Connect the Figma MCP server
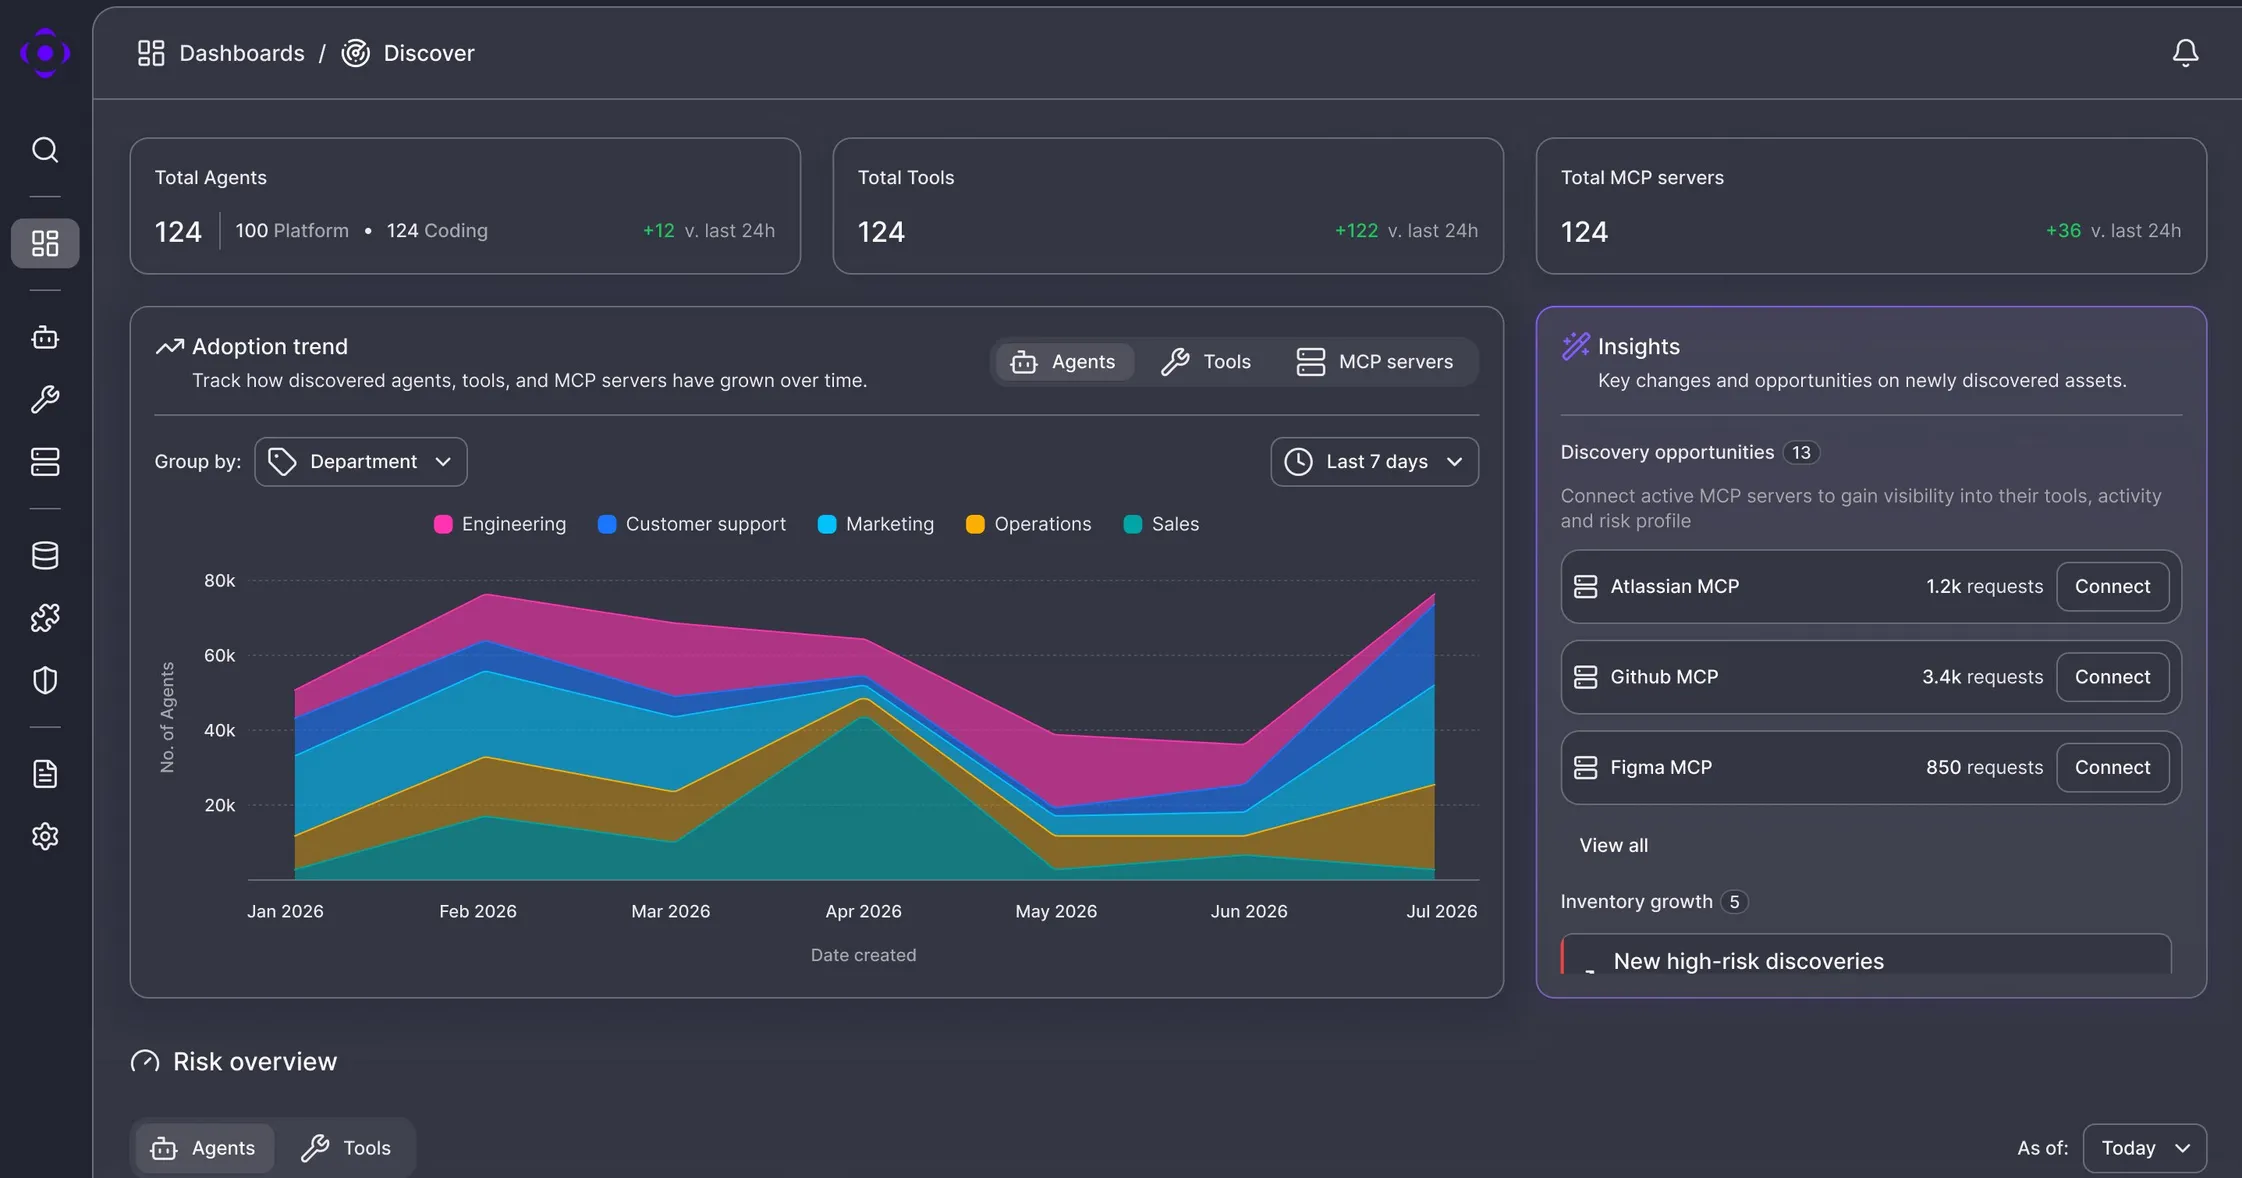This screenshot has width=2242, height=1178. coord(2112,768)
